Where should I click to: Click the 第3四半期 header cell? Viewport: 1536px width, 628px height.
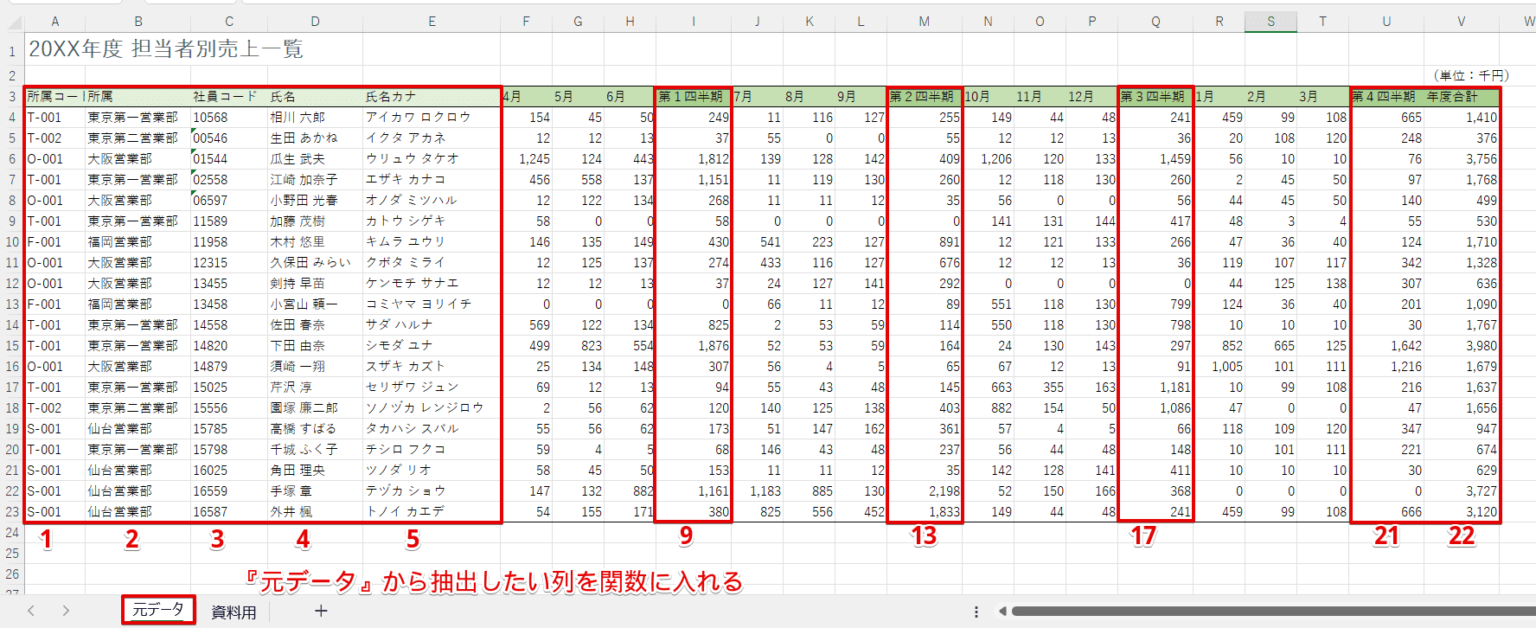point(1155,97)
